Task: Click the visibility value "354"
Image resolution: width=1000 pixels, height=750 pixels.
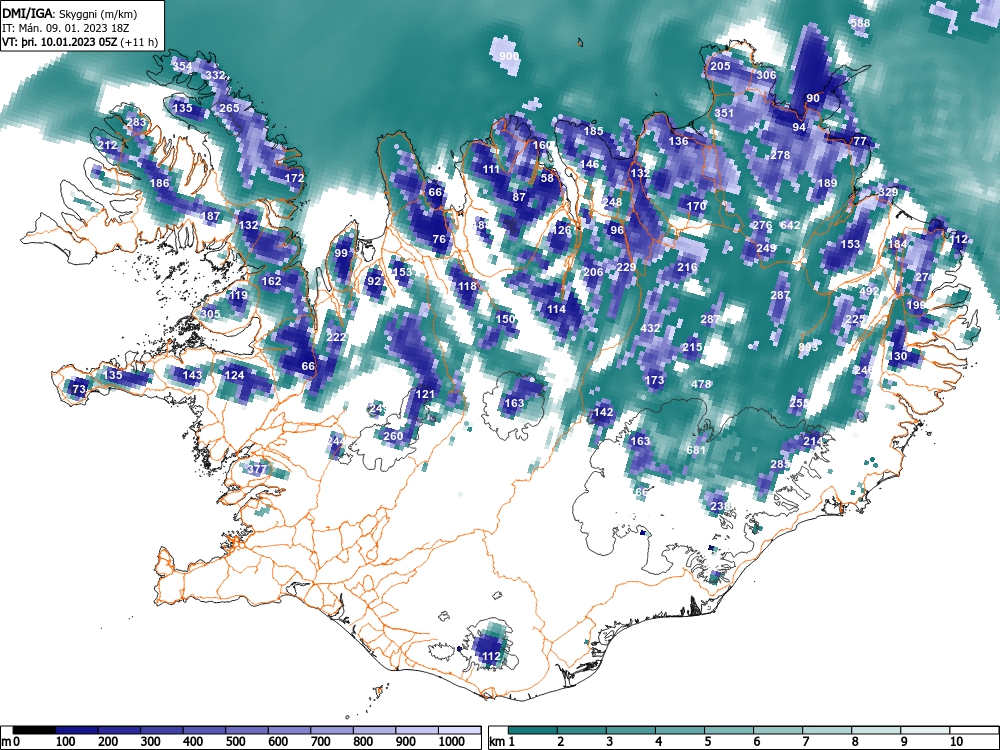Action: click(x=182, y=66)
